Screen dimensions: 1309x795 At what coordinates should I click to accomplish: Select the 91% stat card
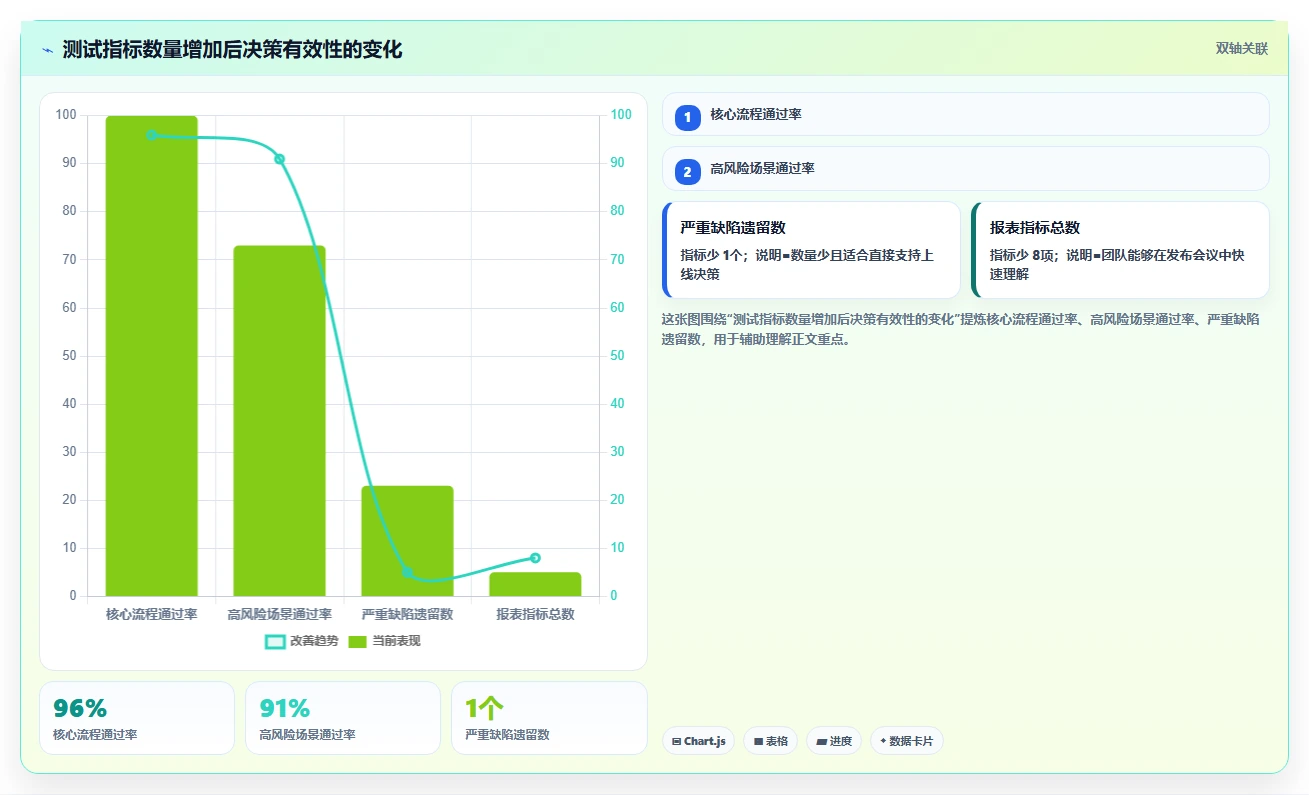tap(343, 718)
